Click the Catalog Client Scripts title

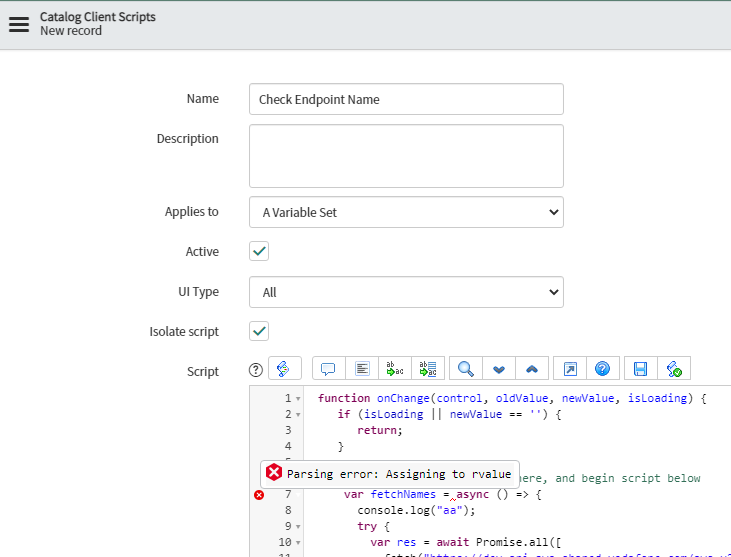coord(97,17)
